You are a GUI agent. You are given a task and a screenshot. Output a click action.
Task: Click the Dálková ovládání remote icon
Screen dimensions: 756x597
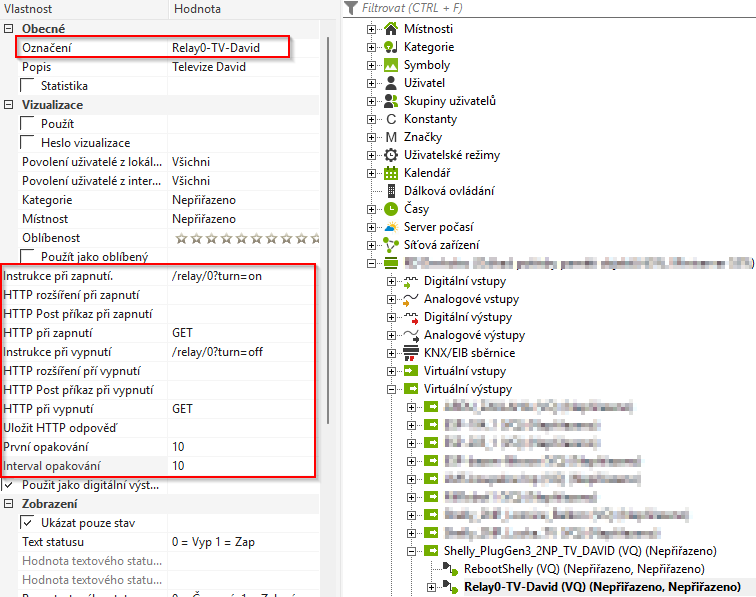[391, 191]
